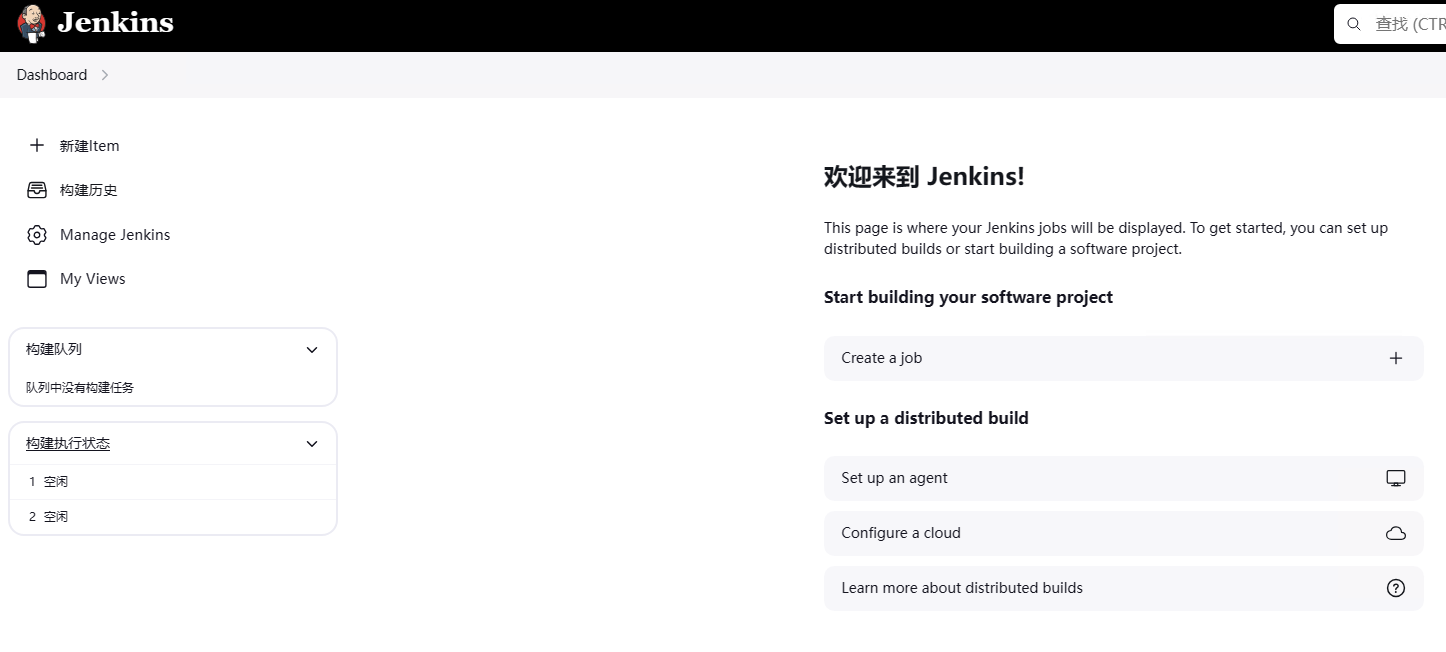
Task: Collapse the 构建队列 panel chevron
Action: point(312,350)
